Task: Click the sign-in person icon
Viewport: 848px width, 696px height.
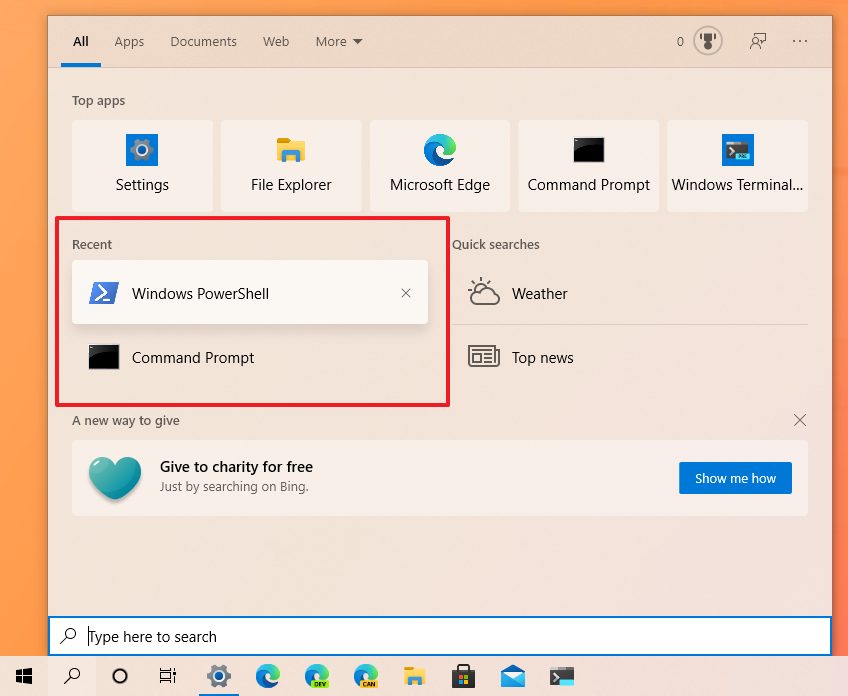Action: point(758,41)
